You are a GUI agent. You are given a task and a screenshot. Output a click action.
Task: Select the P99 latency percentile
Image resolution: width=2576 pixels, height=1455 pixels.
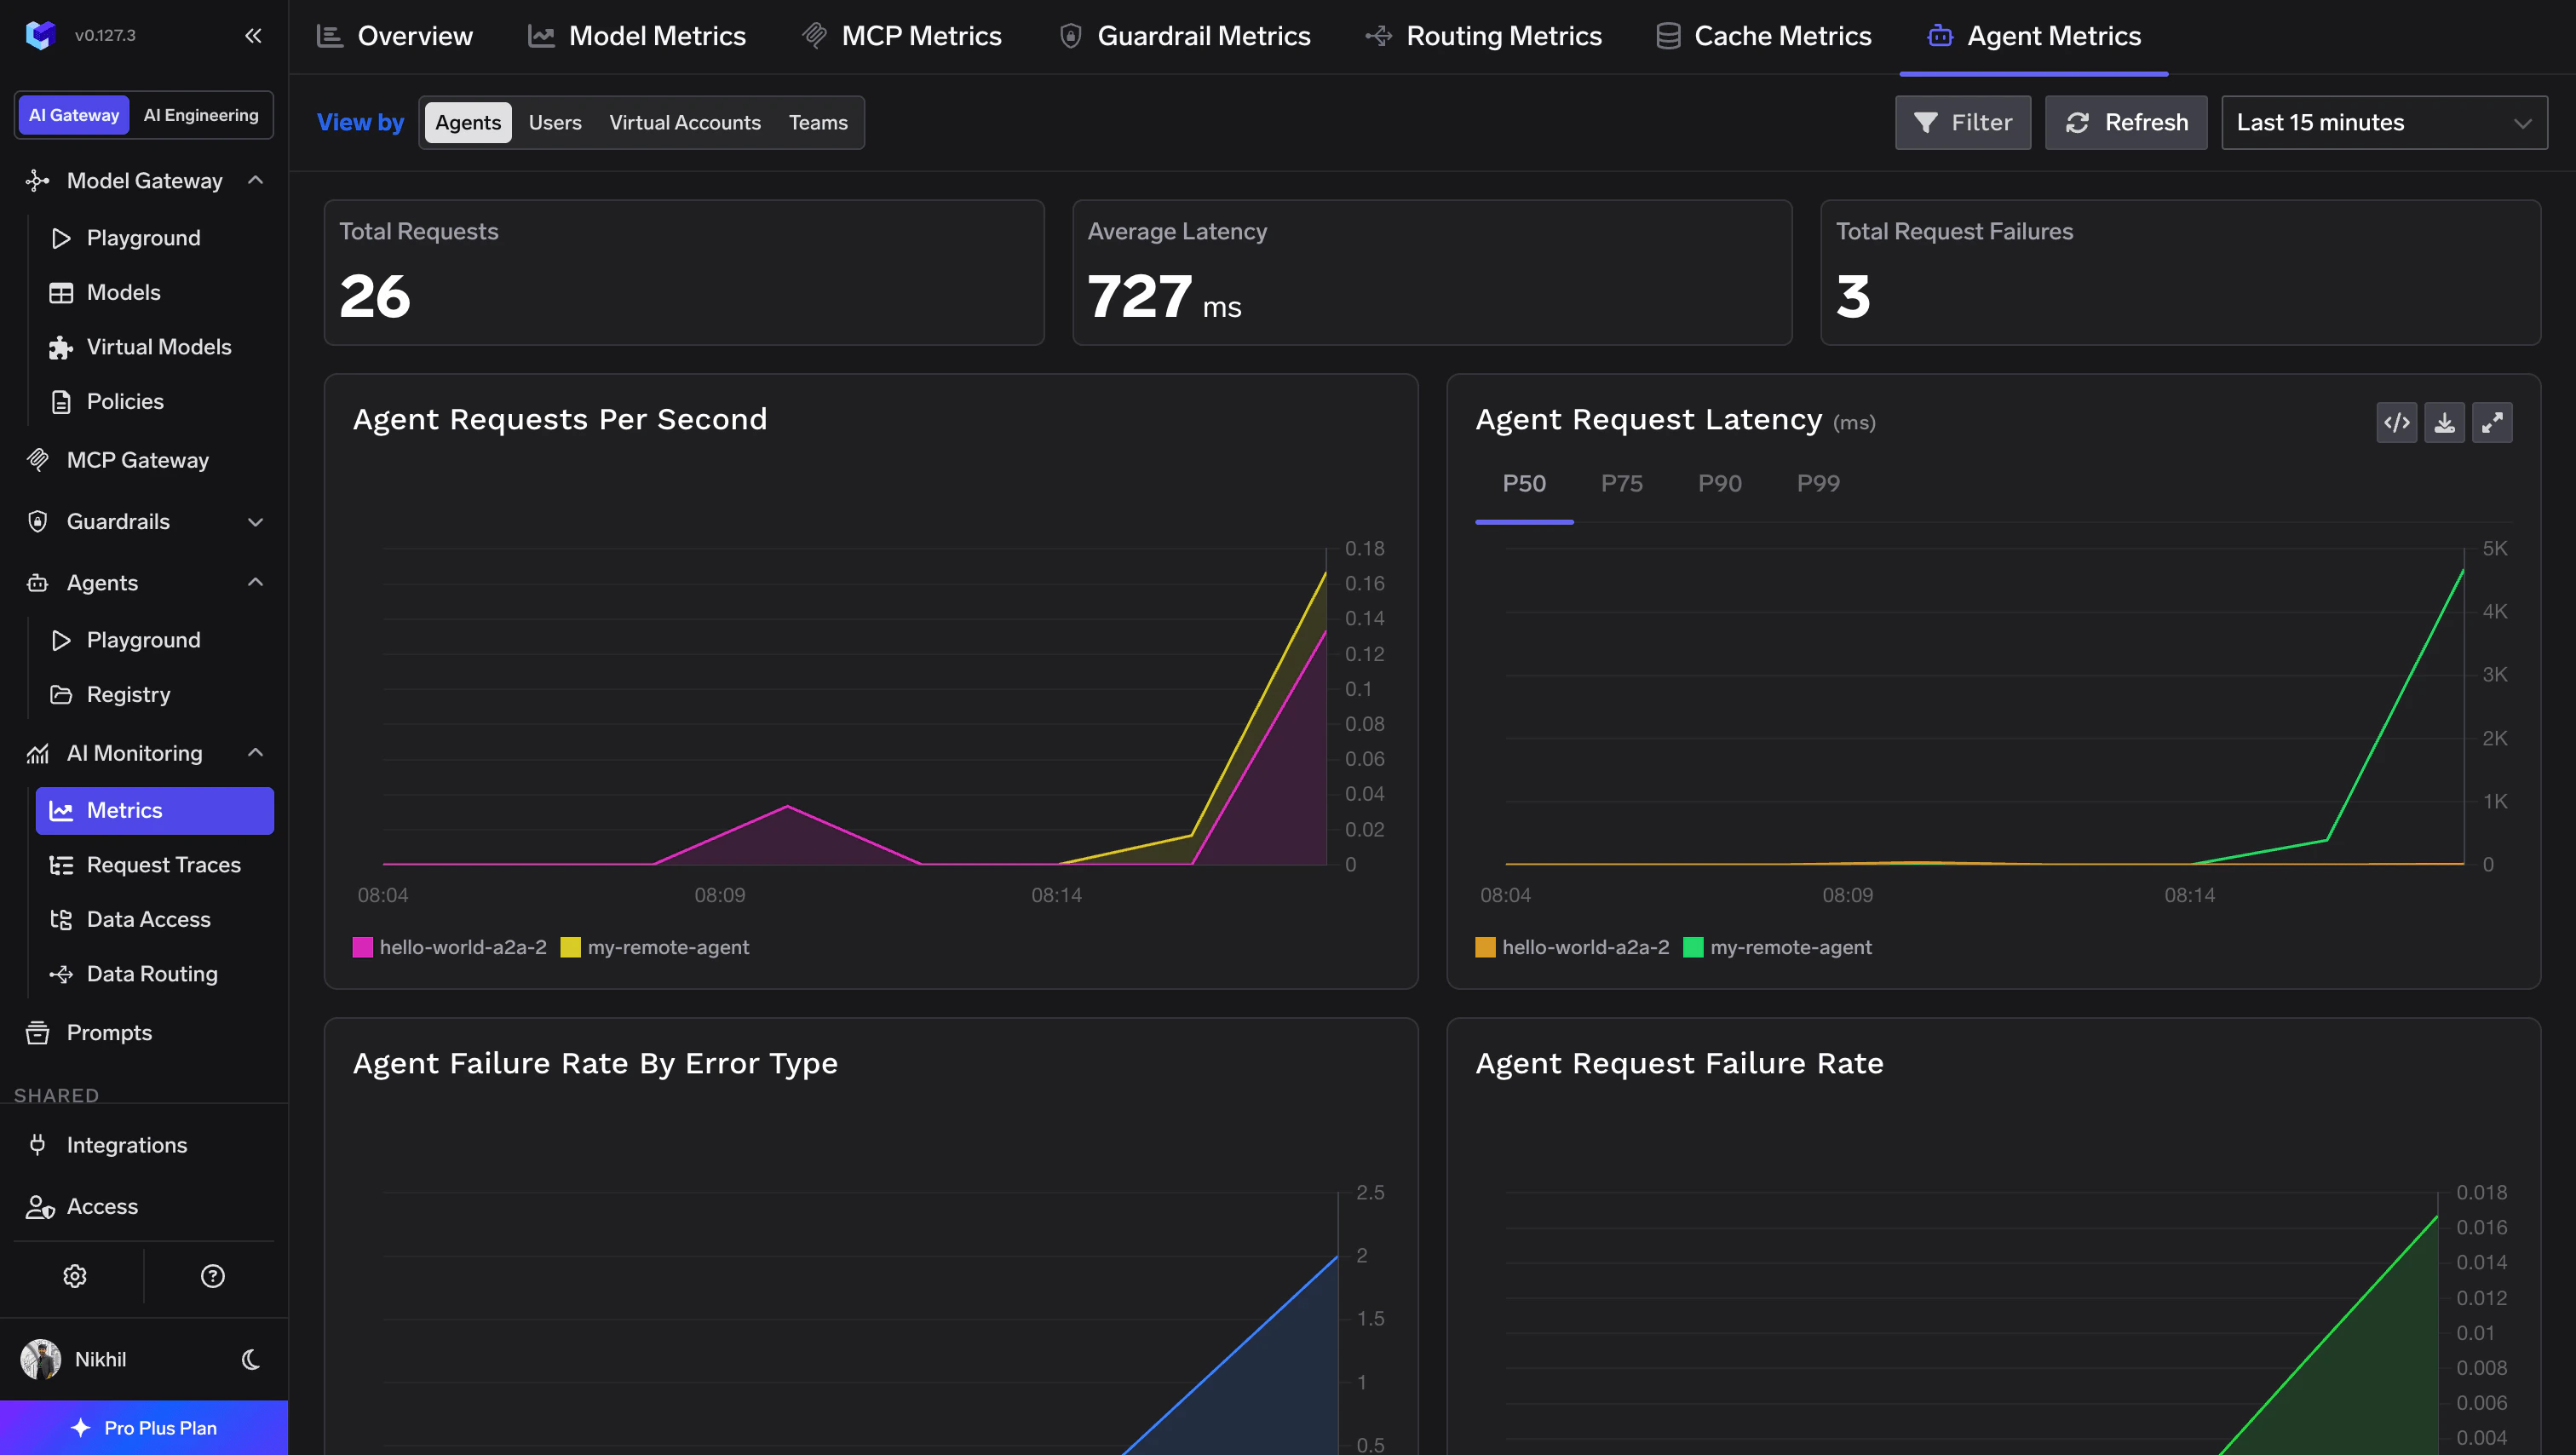(x=1817, y=483)
